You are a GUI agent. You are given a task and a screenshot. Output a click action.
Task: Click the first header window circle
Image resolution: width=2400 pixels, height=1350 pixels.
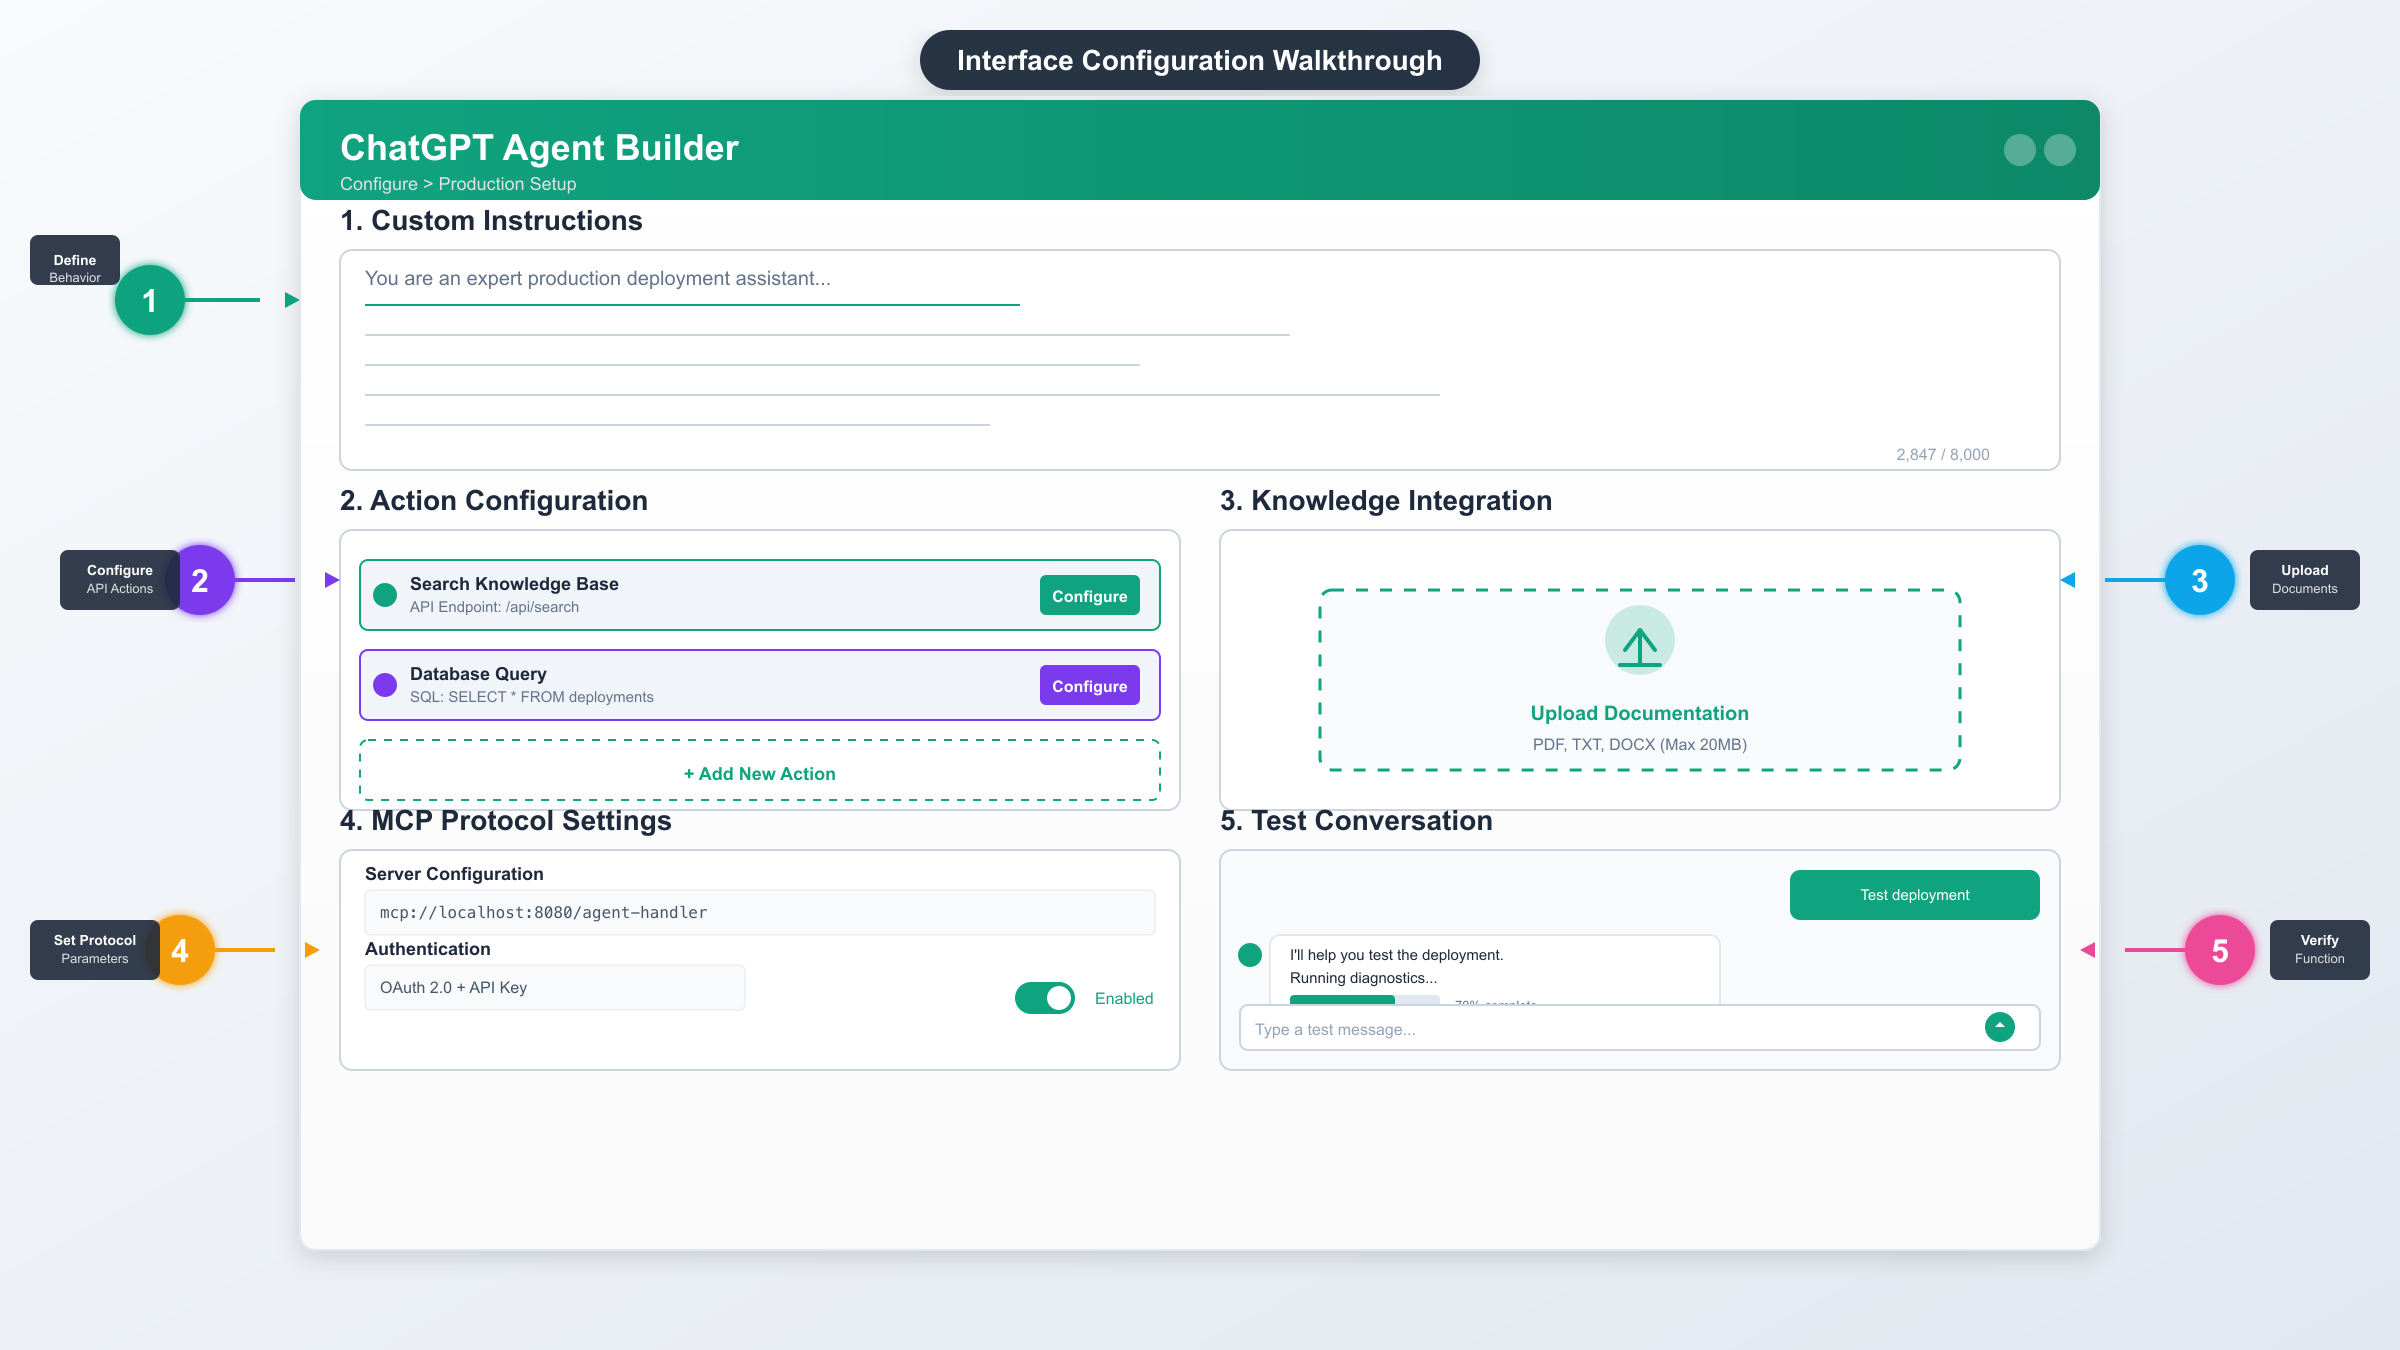[2019, 150]
